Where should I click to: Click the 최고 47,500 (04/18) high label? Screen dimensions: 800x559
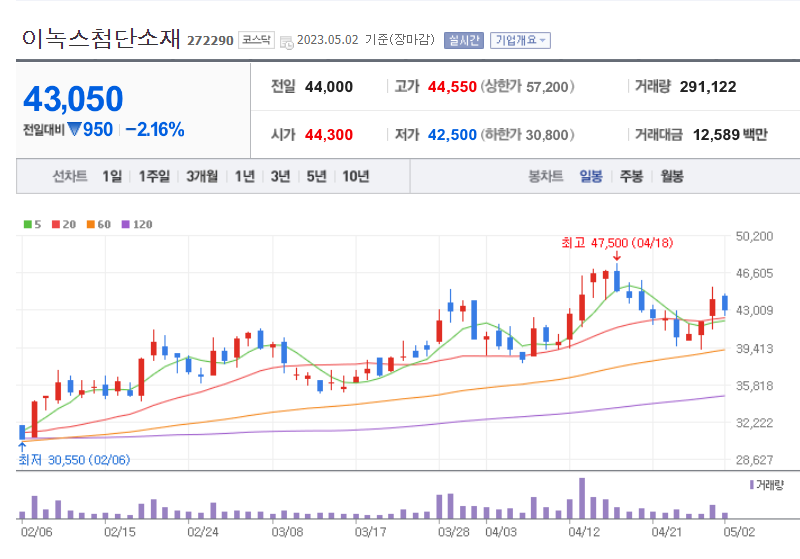tap(617, 243)
